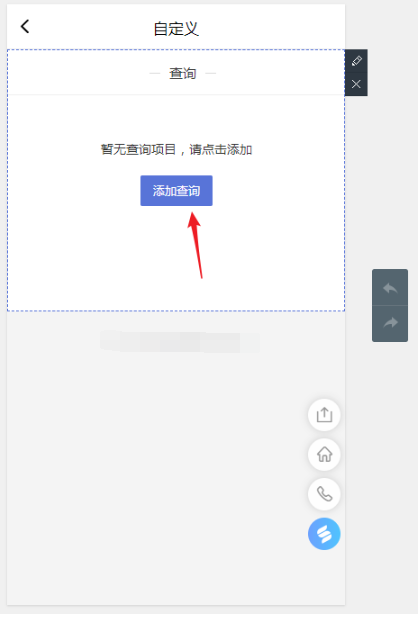Tap the floating home icon
This screenshot has height=618, width=420.
tap(324, 454)
